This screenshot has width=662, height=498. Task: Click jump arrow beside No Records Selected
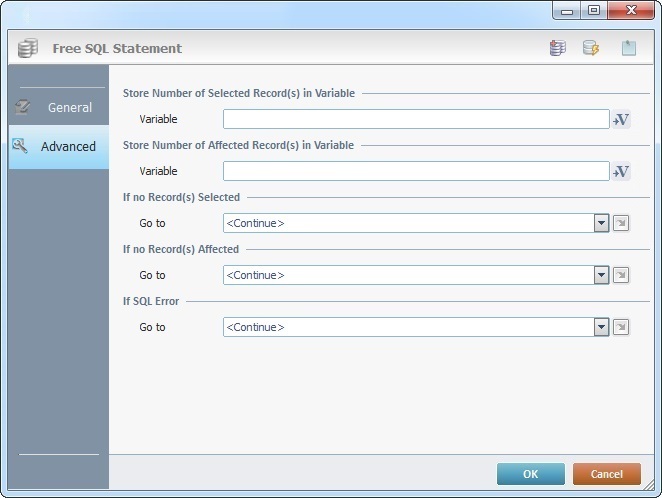click(x=621, y=223)
